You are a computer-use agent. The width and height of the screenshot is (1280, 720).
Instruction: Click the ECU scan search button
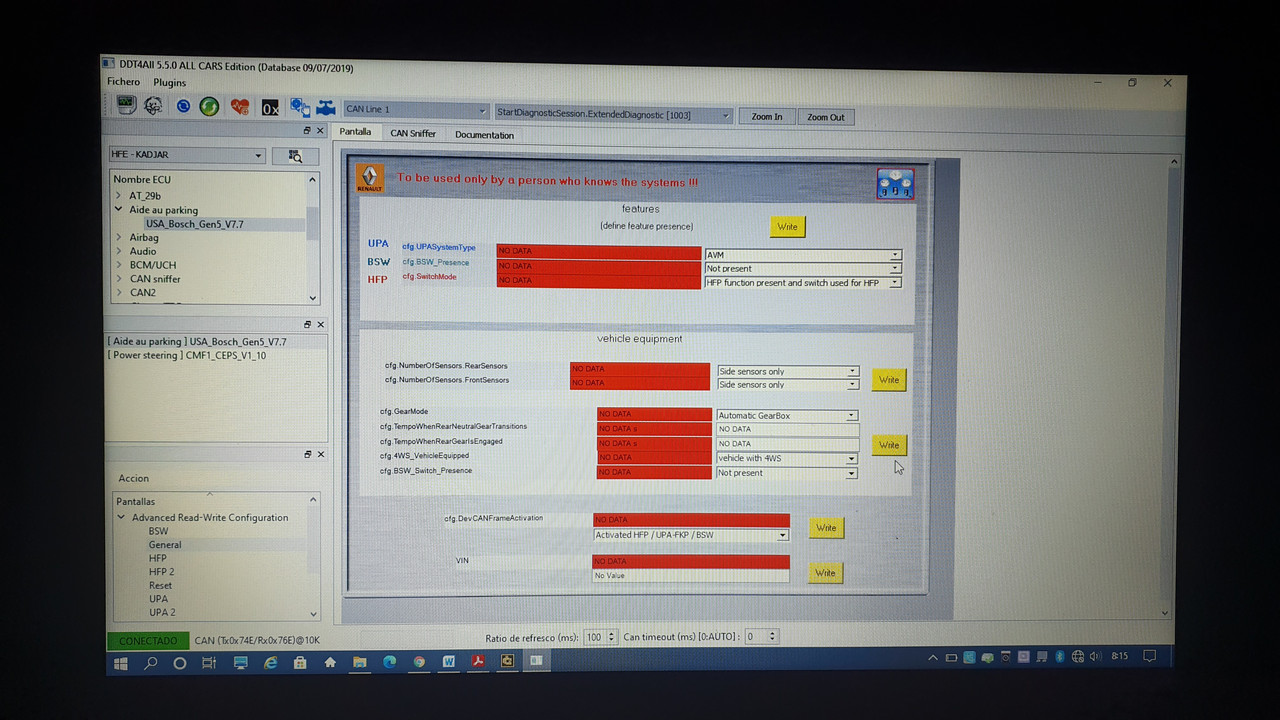(295, 156)
